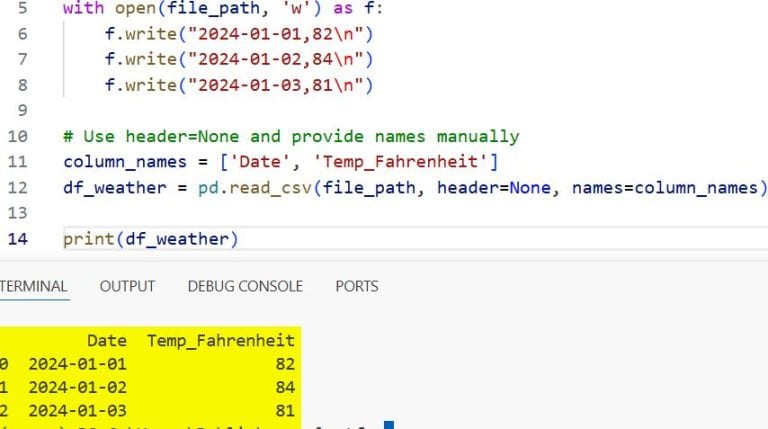Click the value 84 in terminal output
Image resolution: width=768 pixels, height=429 pixels.
click(285, 387)
